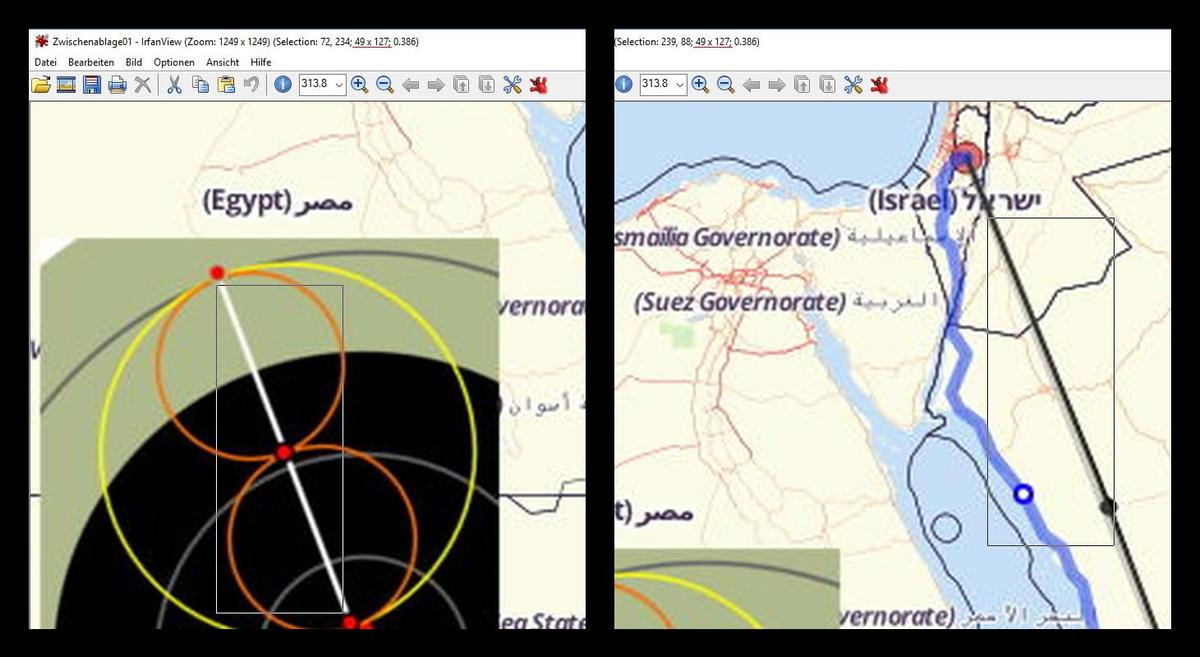Open the Ansicht menu
The height and width of the screenshot is (657, 1200).
(223, 62)
